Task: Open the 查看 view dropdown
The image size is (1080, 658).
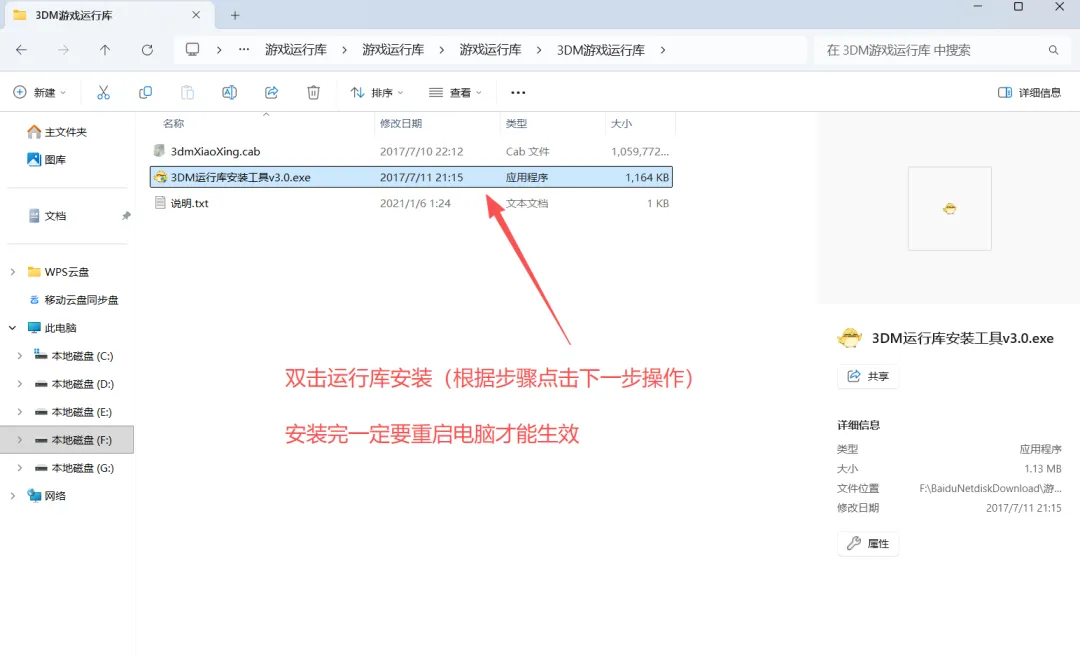Action: tap(455, 92)
